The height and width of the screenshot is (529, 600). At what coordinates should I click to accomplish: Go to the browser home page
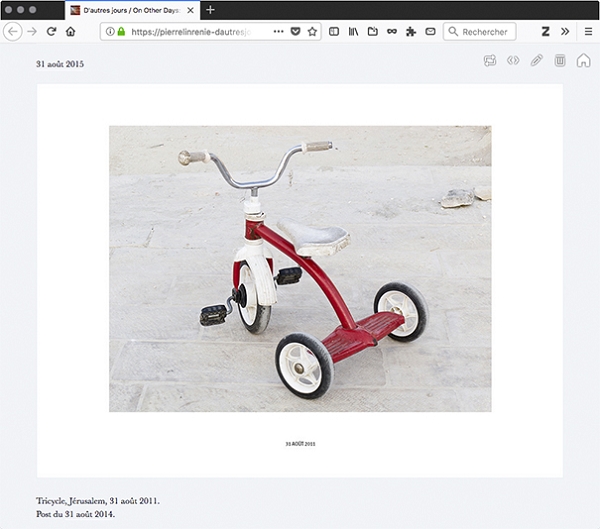coord(70,32)
